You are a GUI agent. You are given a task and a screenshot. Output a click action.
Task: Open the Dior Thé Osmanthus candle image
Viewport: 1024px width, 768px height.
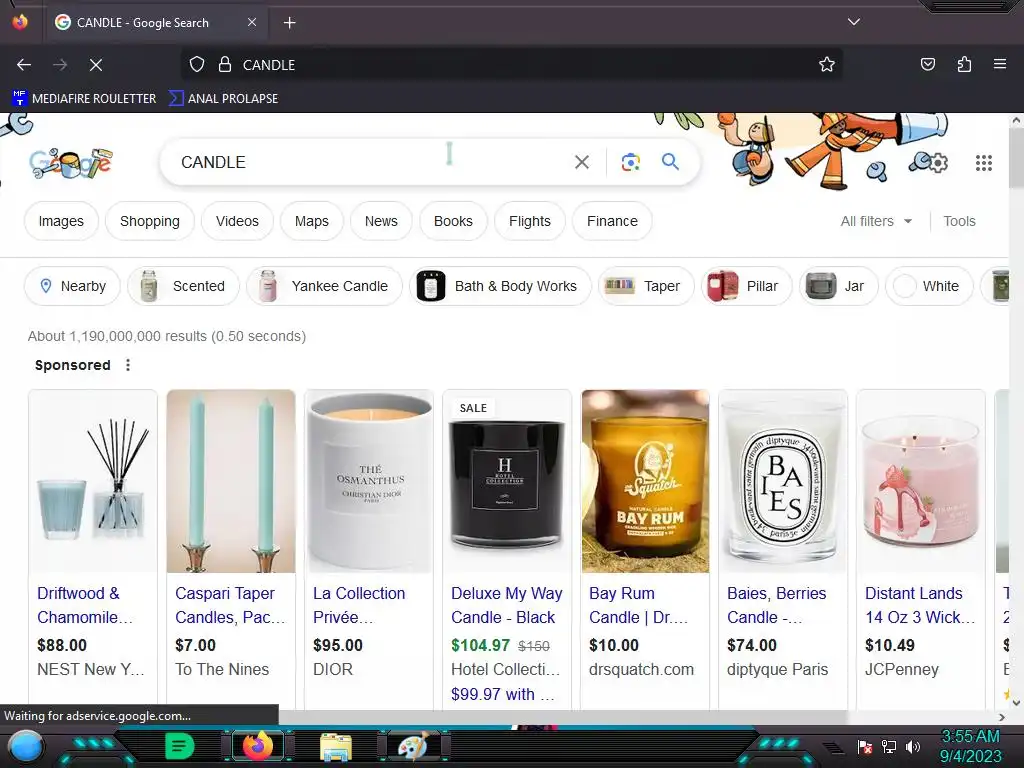pos(369,481)
